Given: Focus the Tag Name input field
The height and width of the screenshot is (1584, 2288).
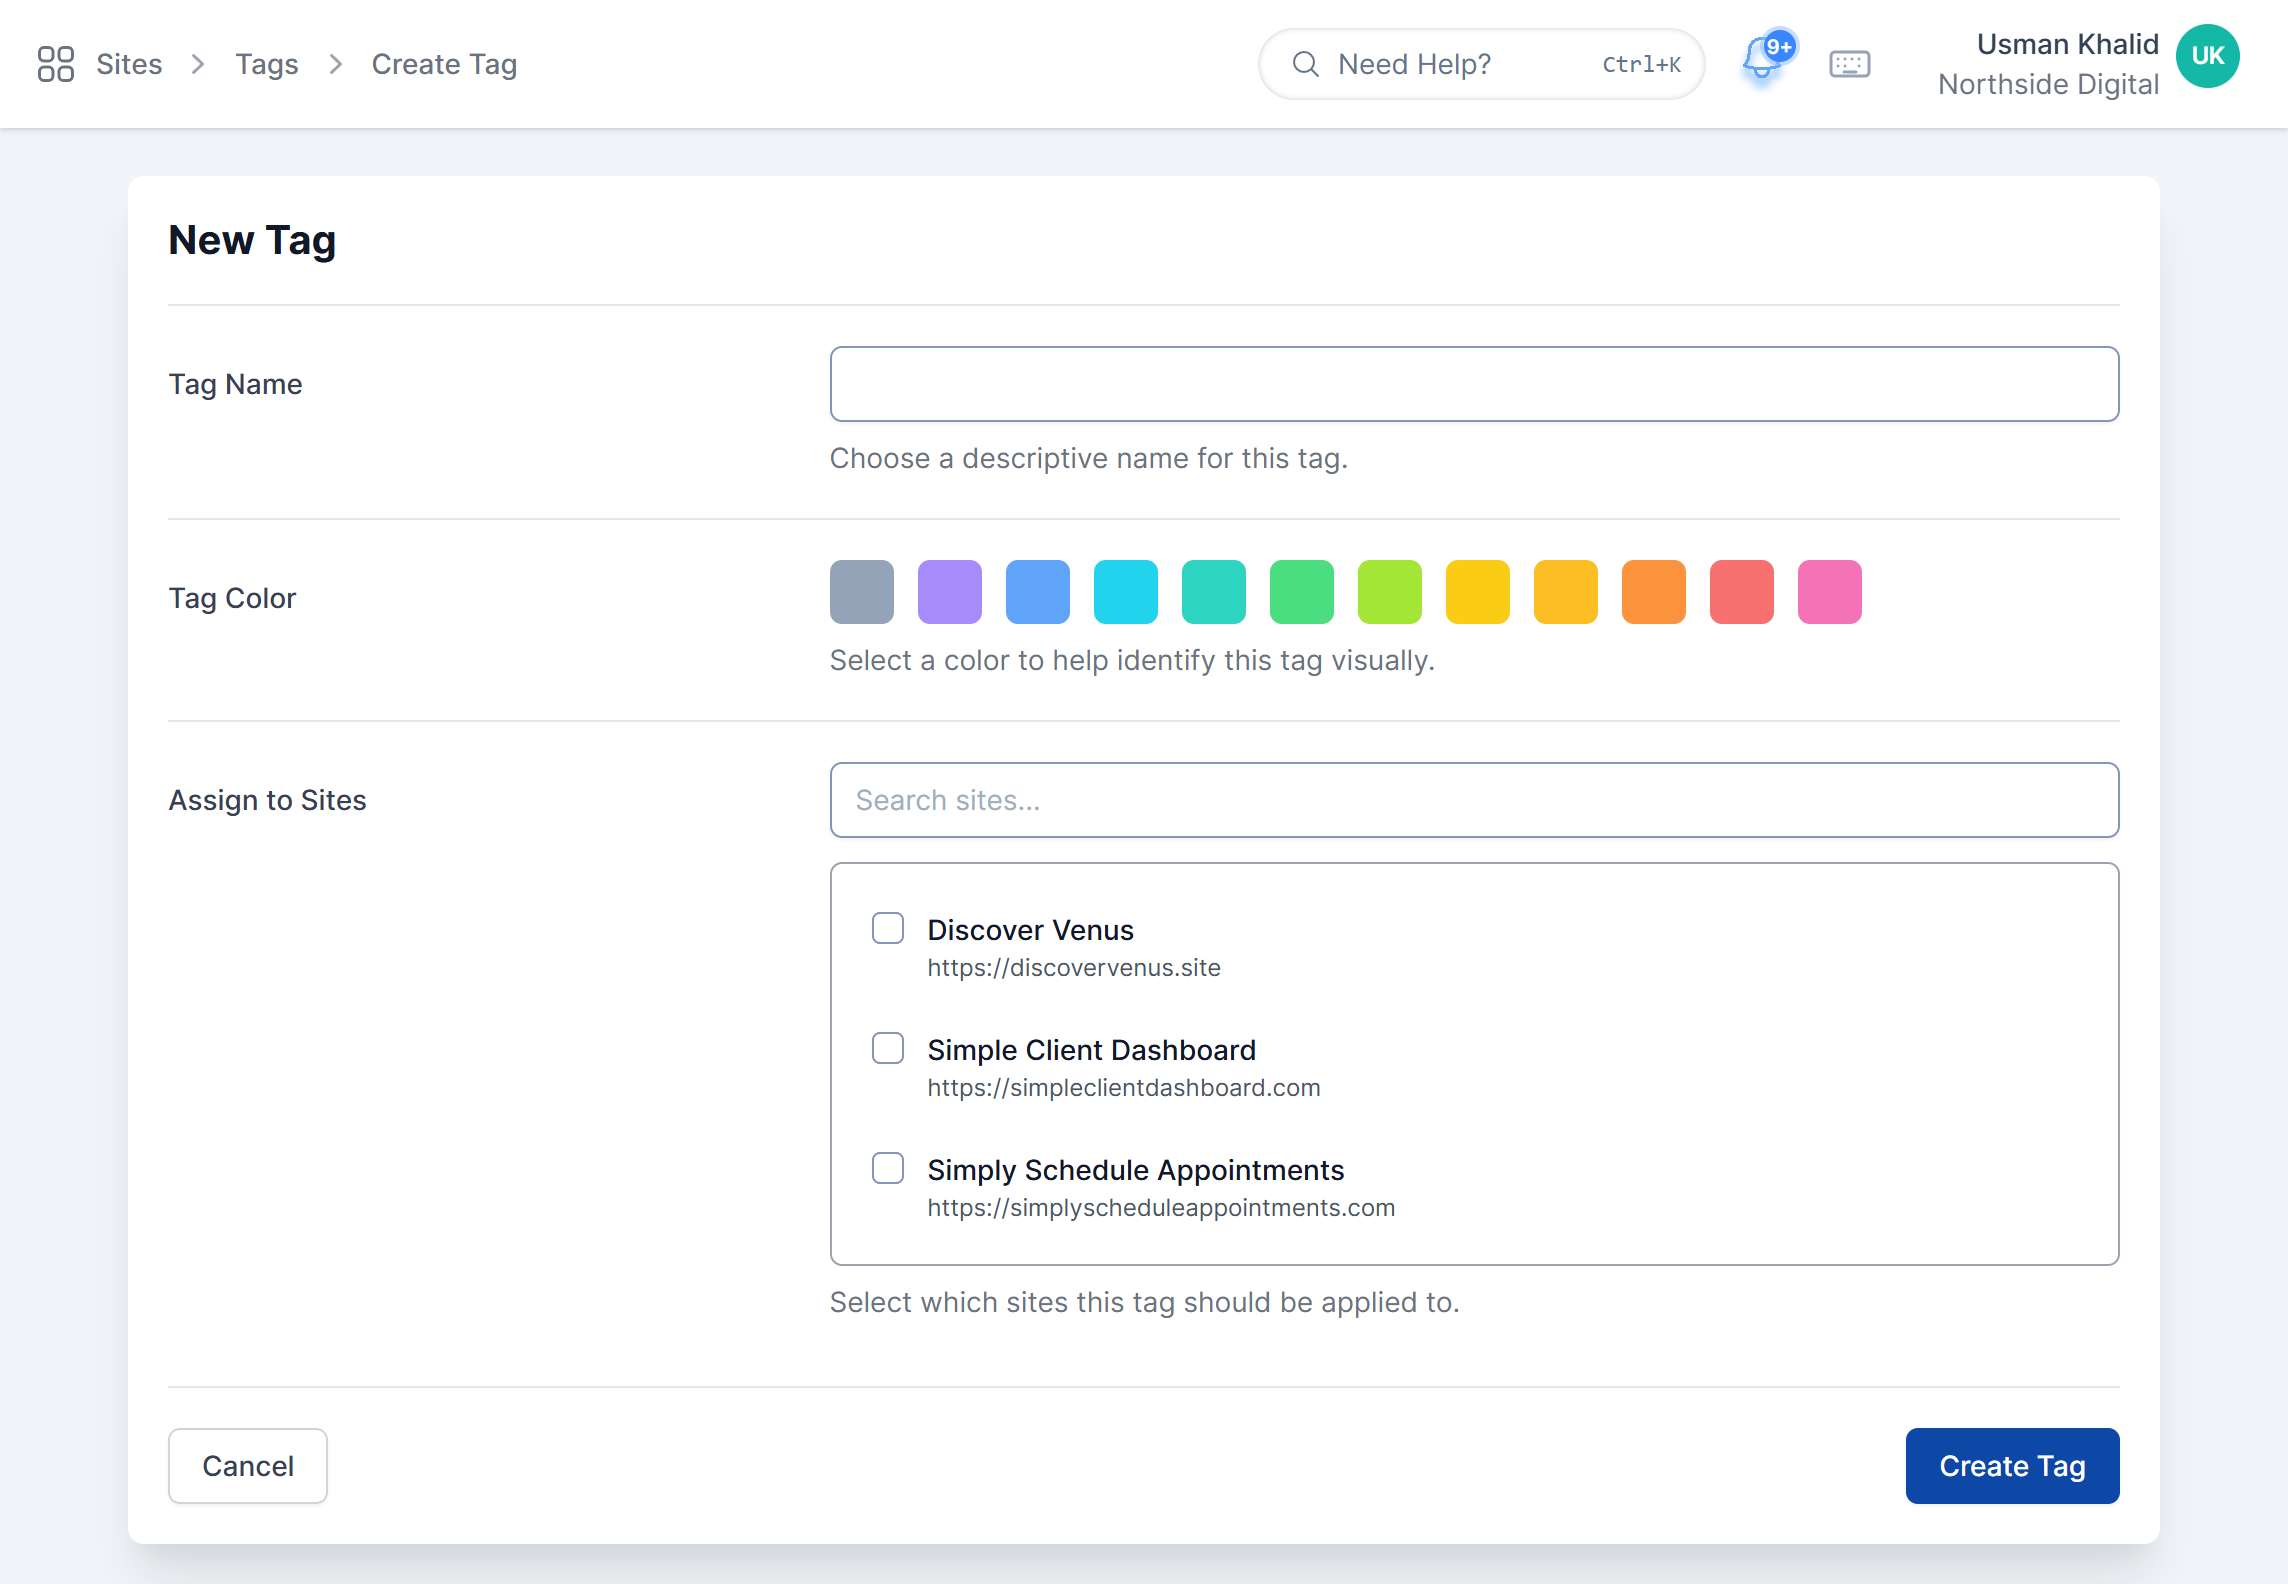Looking at the screenshot, I should tap(1474, 384).
